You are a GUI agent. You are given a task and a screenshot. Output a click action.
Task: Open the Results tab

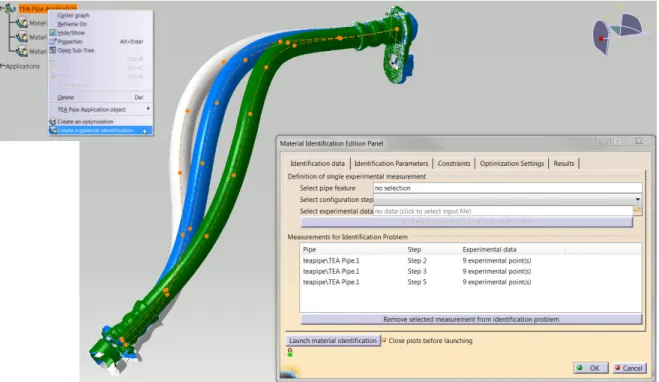[564, 163]
